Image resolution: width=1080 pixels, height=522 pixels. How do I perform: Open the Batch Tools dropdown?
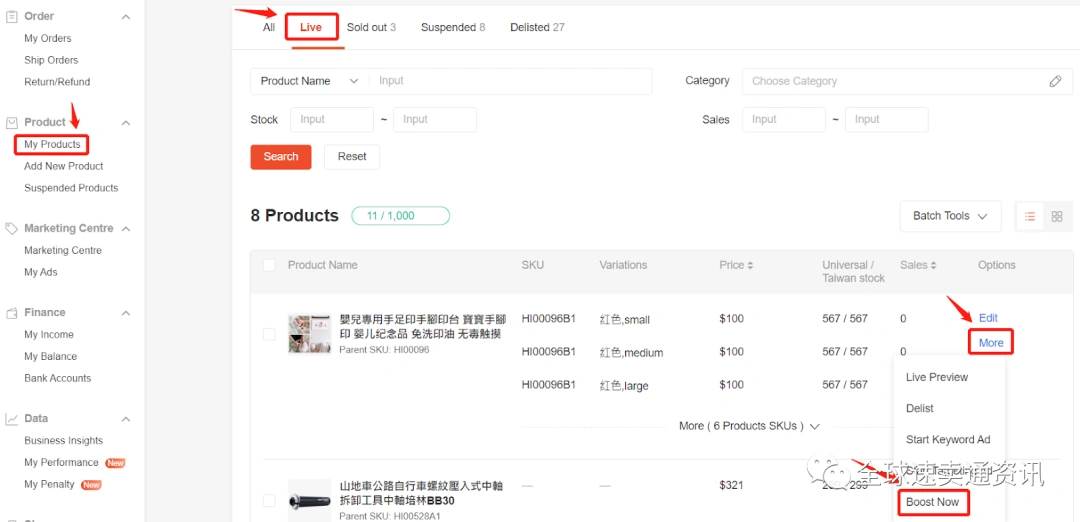tap(950, 216)
